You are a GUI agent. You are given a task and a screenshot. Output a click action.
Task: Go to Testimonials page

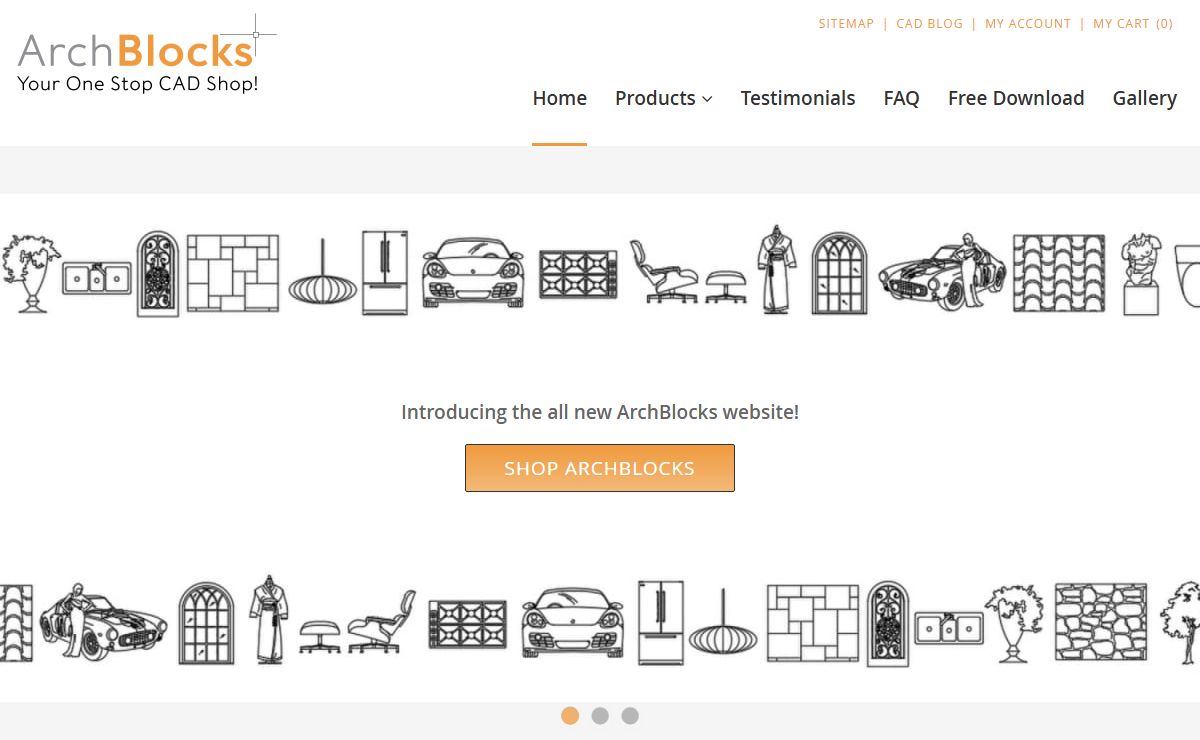pyautogui.click(x=798, y=98)
